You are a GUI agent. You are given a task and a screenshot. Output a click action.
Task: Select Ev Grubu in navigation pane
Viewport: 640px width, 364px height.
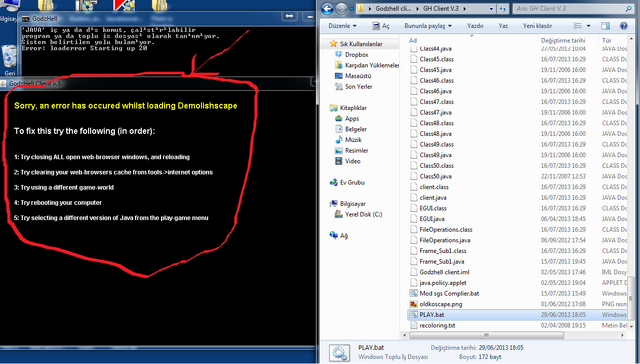click(x=352, y=182)
